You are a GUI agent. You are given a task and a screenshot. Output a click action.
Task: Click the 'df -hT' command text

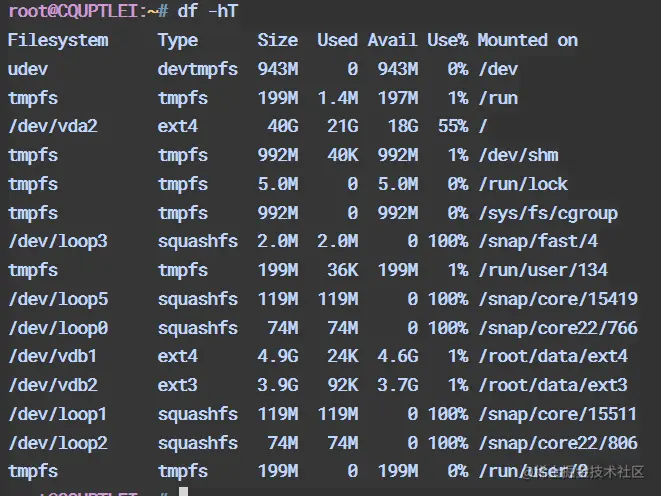(x=208, y=11)
